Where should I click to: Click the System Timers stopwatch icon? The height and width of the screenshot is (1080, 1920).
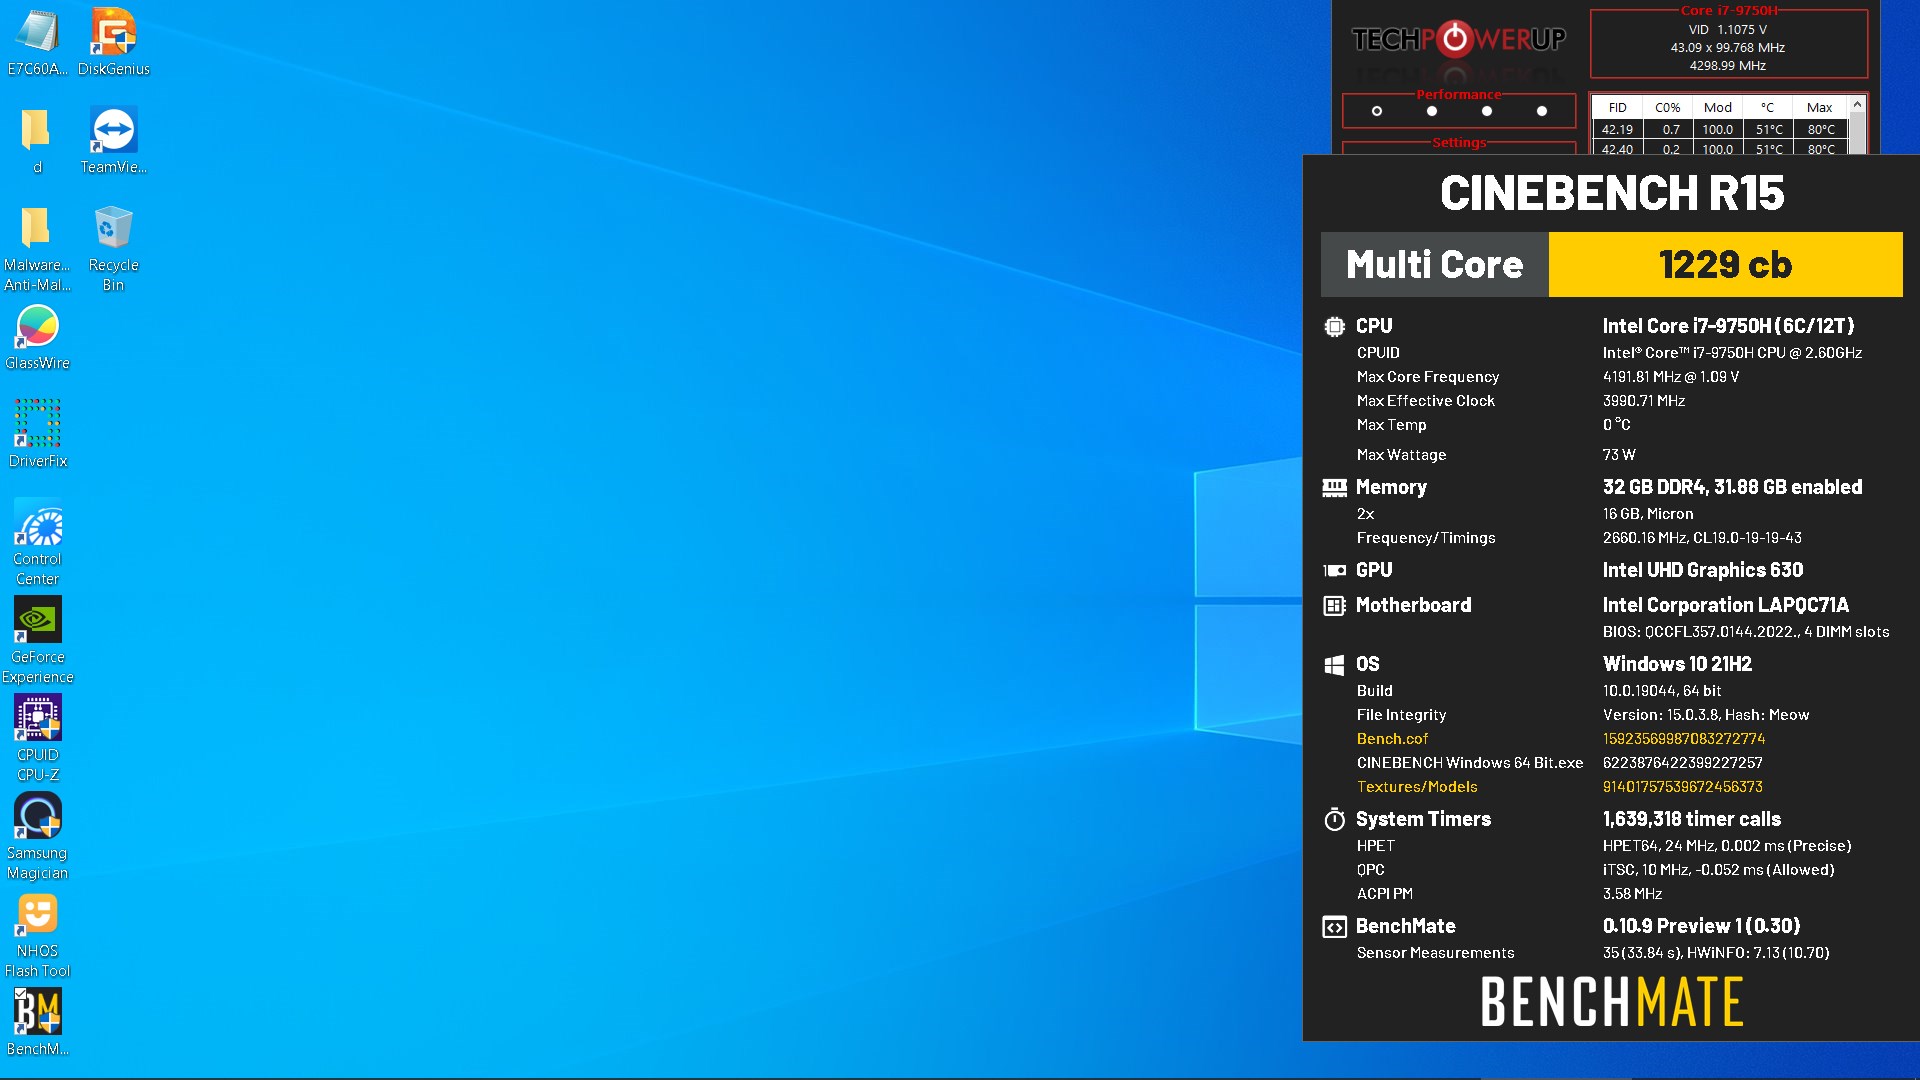click(1334, 820)
